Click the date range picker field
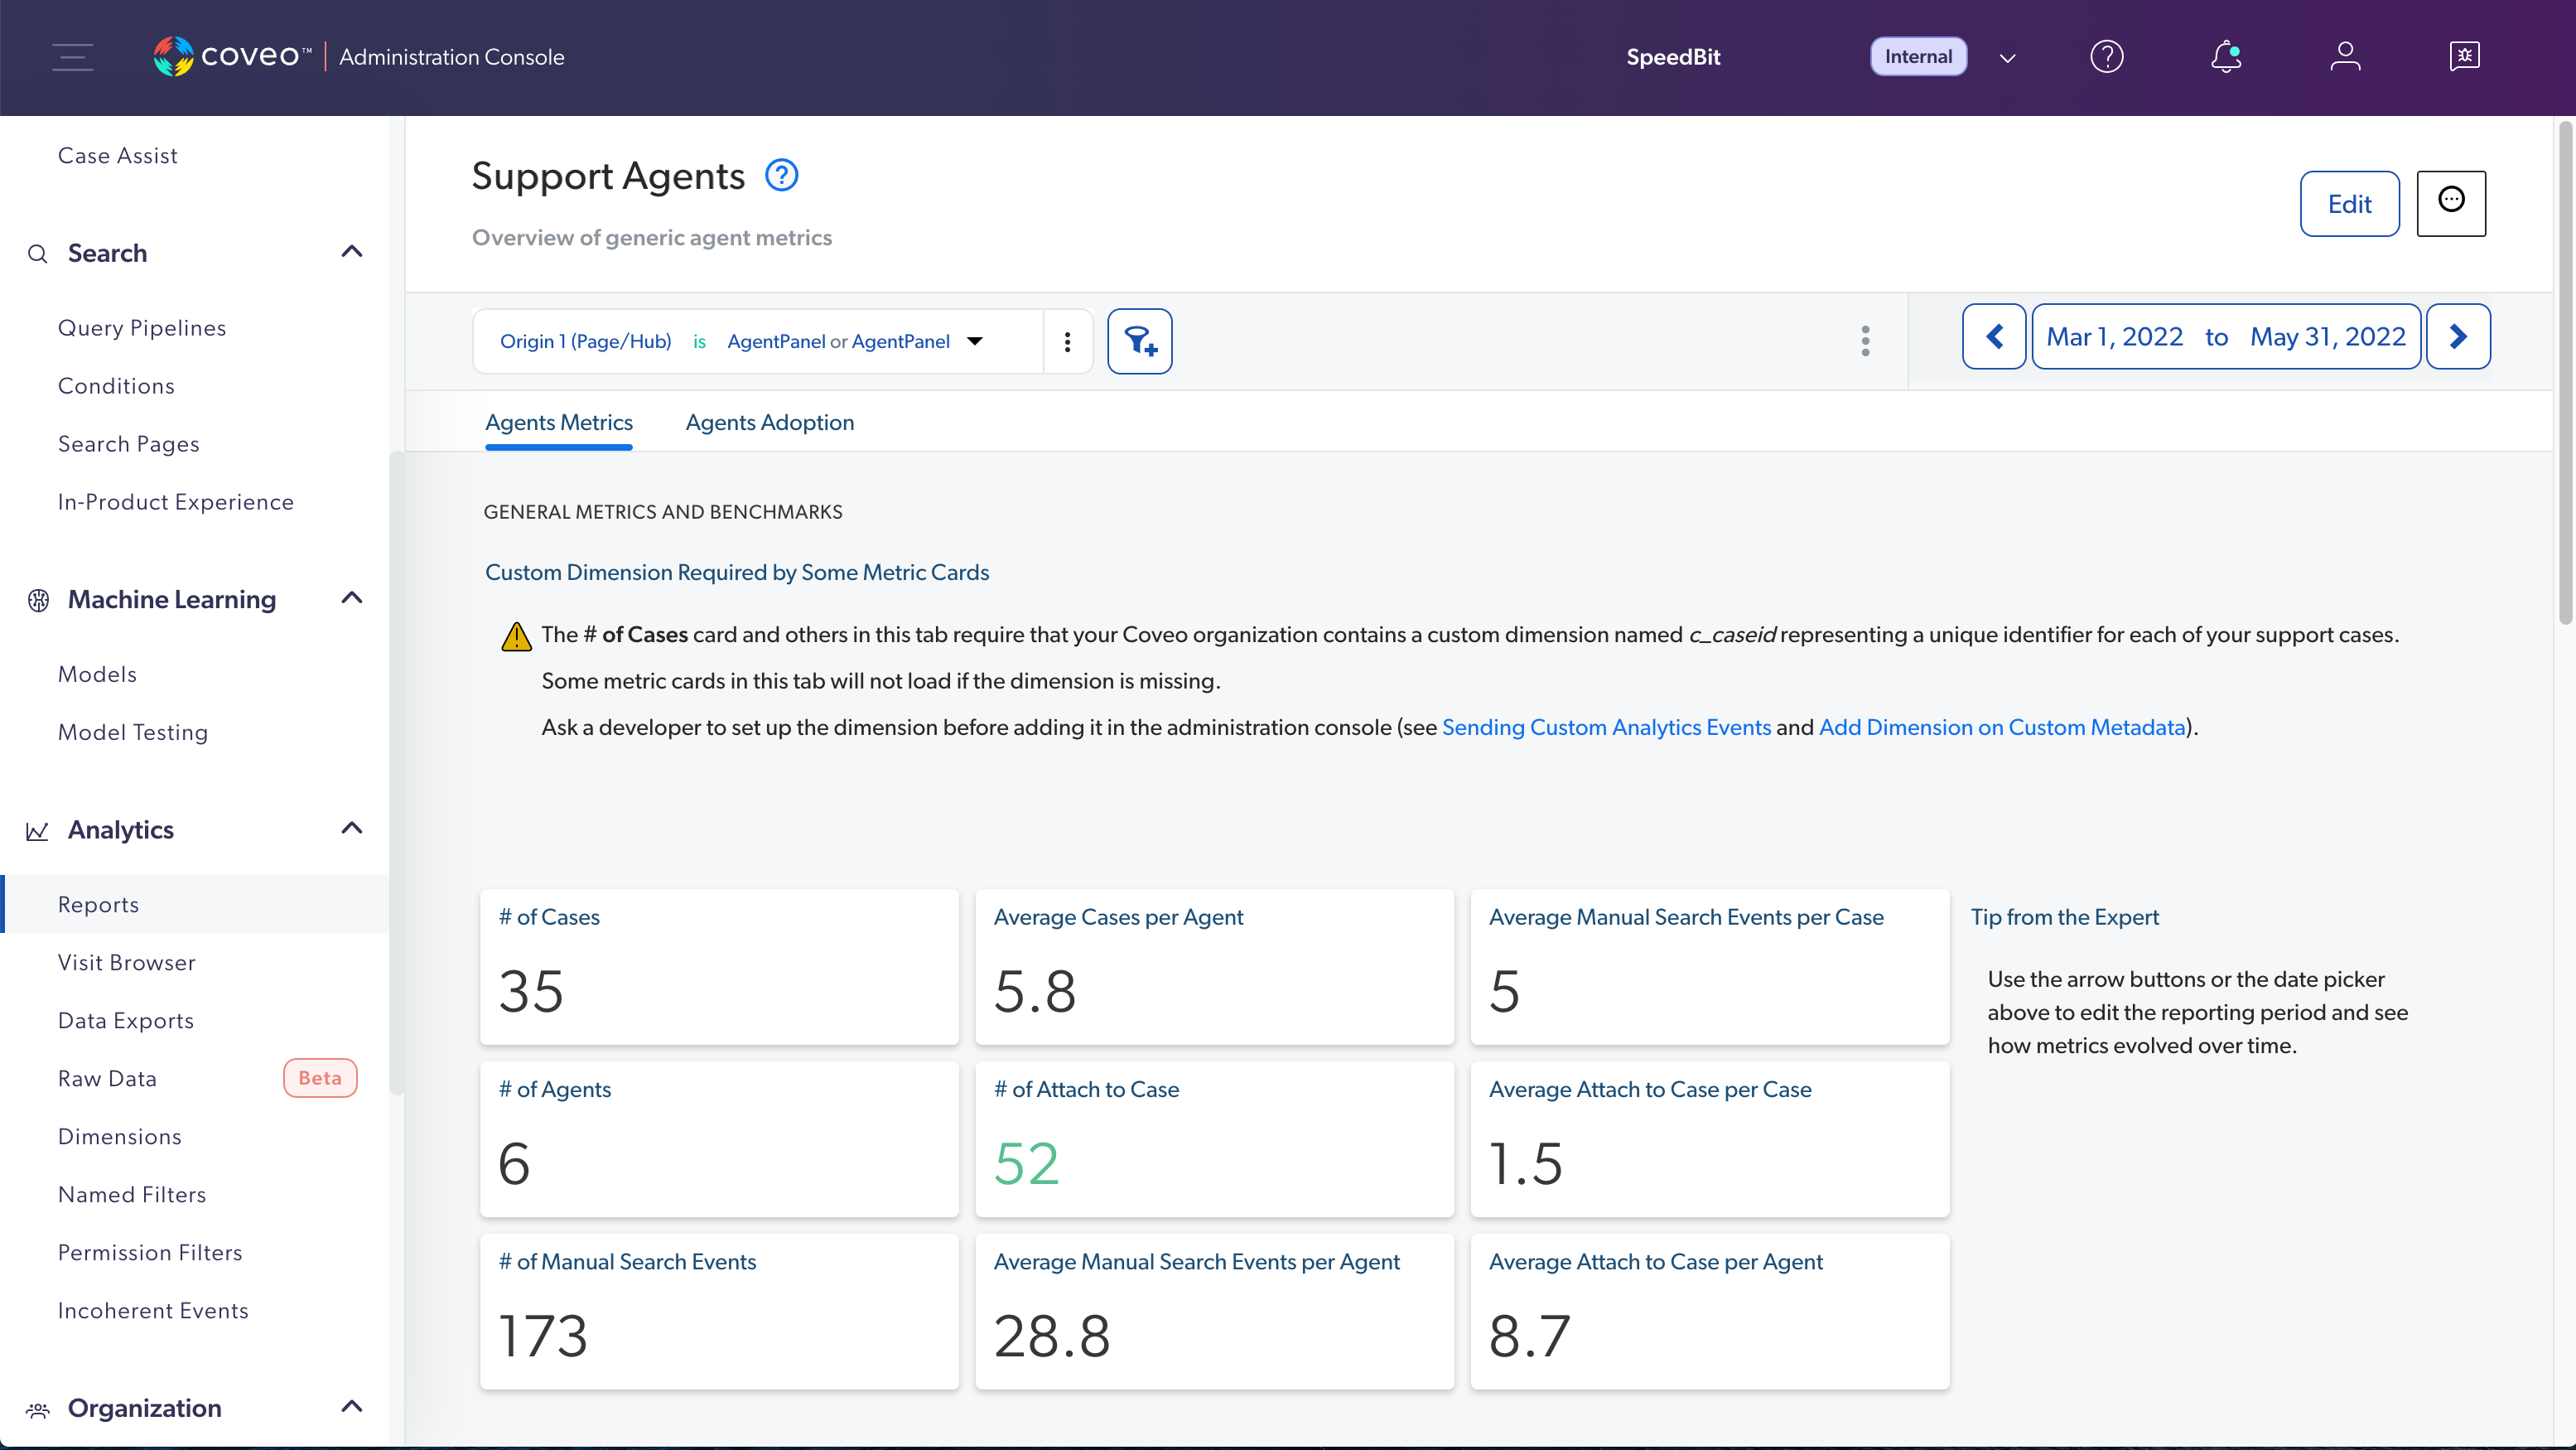The width and height of the screenshot is (2576, 1450). tap(2226, 335)
